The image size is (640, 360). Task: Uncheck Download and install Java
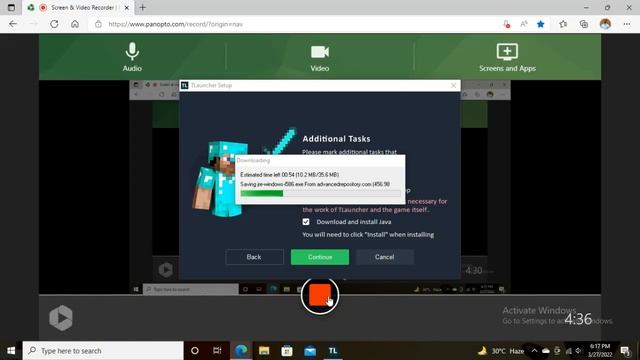click(306, 222)
